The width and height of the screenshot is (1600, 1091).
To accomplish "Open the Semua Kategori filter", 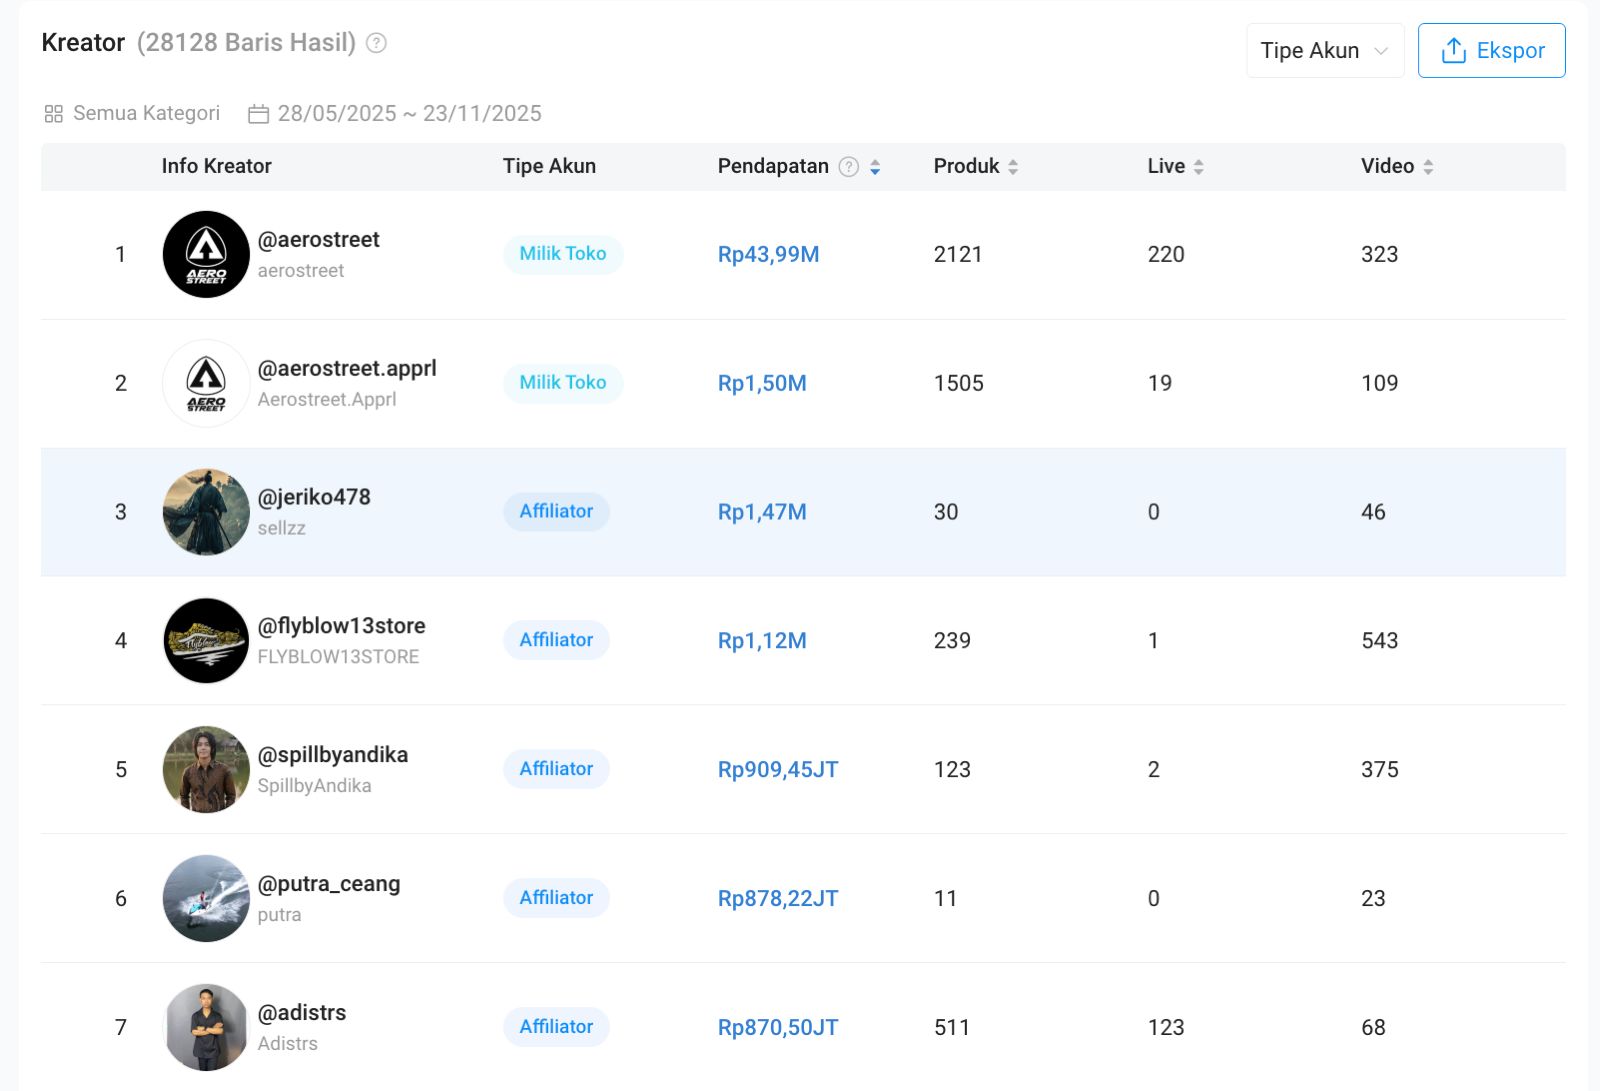I will click(146, 114).
